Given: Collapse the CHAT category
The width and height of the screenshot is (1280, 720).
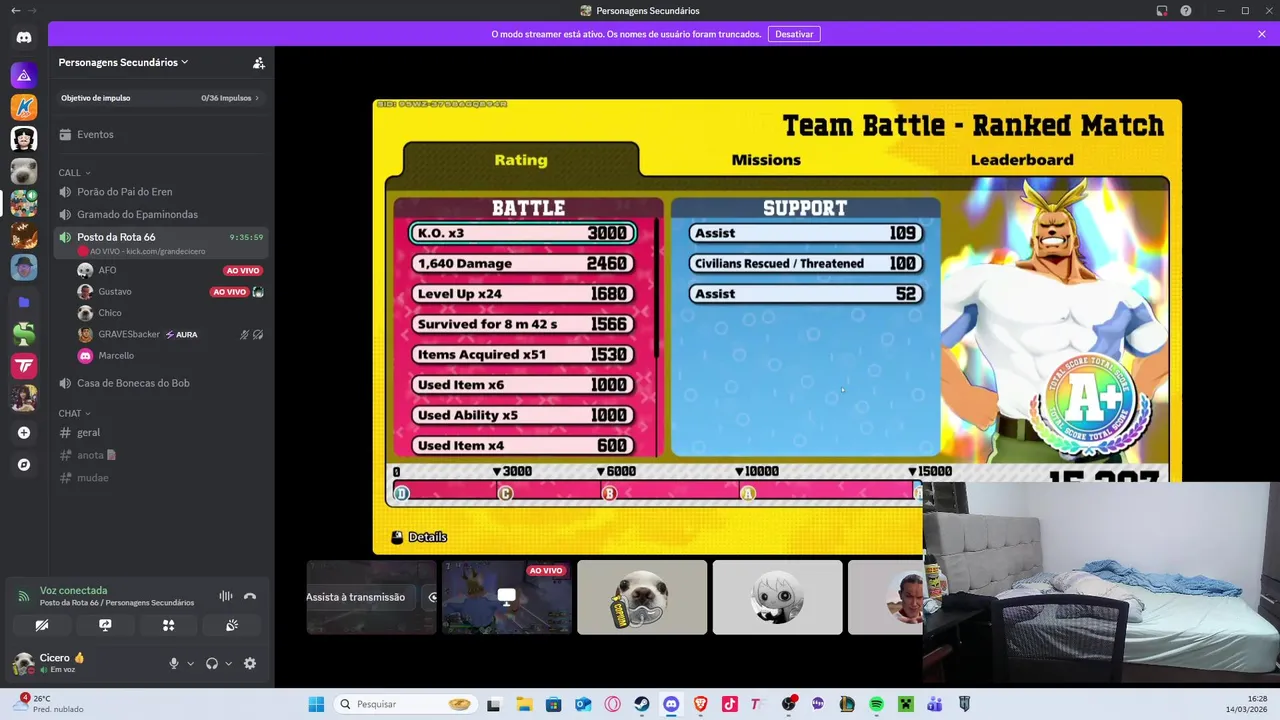Looking at the screenshot, I should click(x=74, y=413).
